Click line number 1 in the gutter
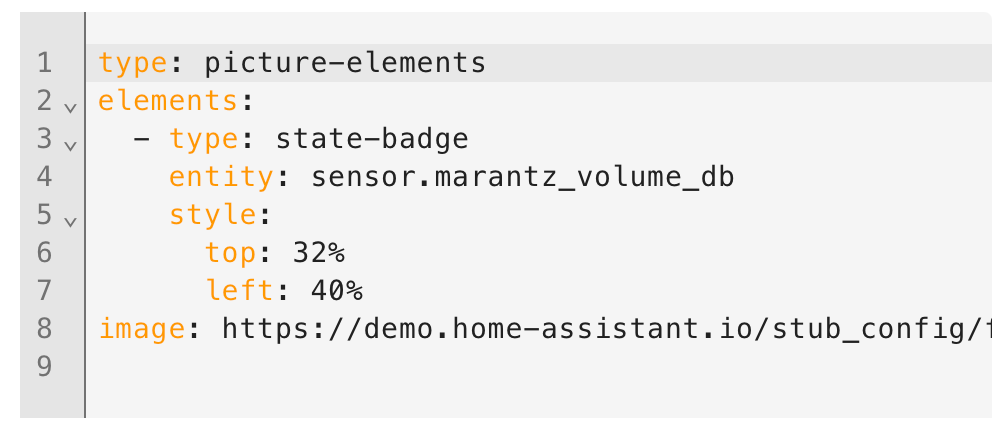 tap(44, 63)
